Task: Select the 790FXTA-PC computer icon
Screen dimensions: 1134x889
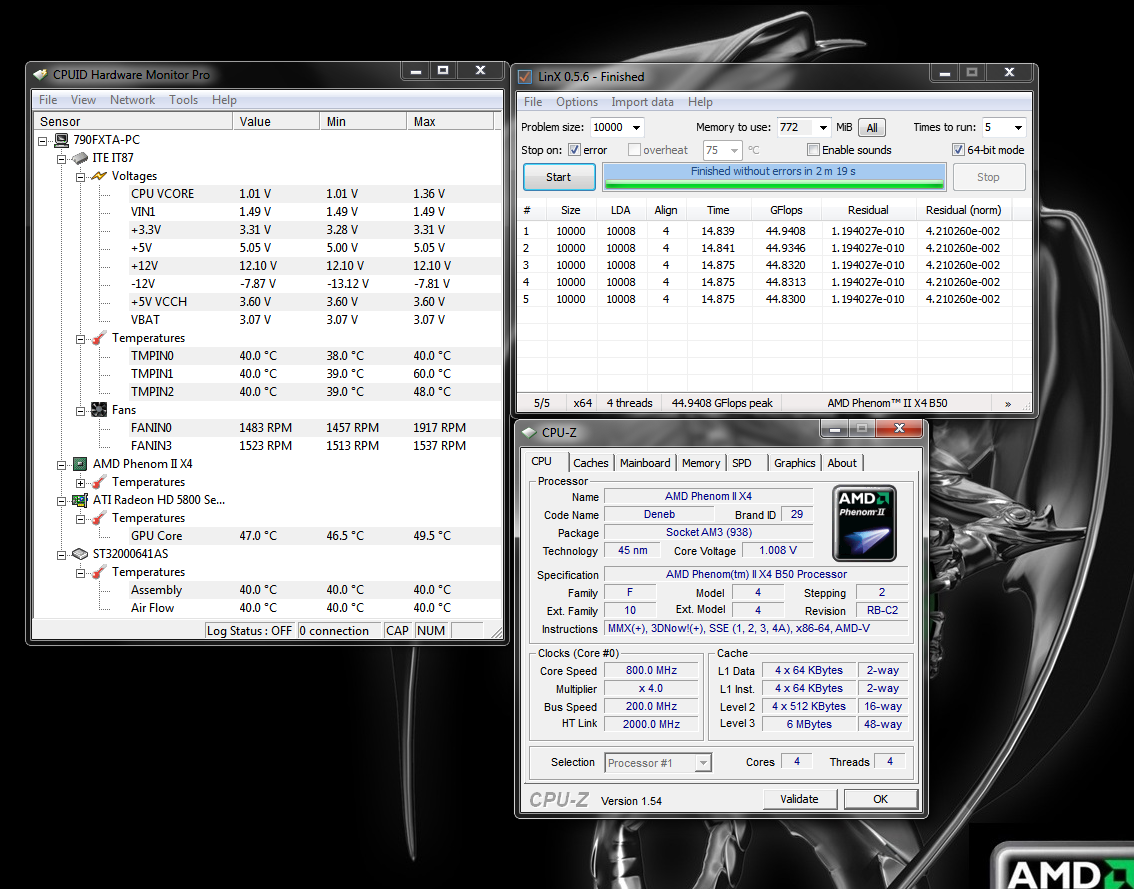Action: coord(61,140)
